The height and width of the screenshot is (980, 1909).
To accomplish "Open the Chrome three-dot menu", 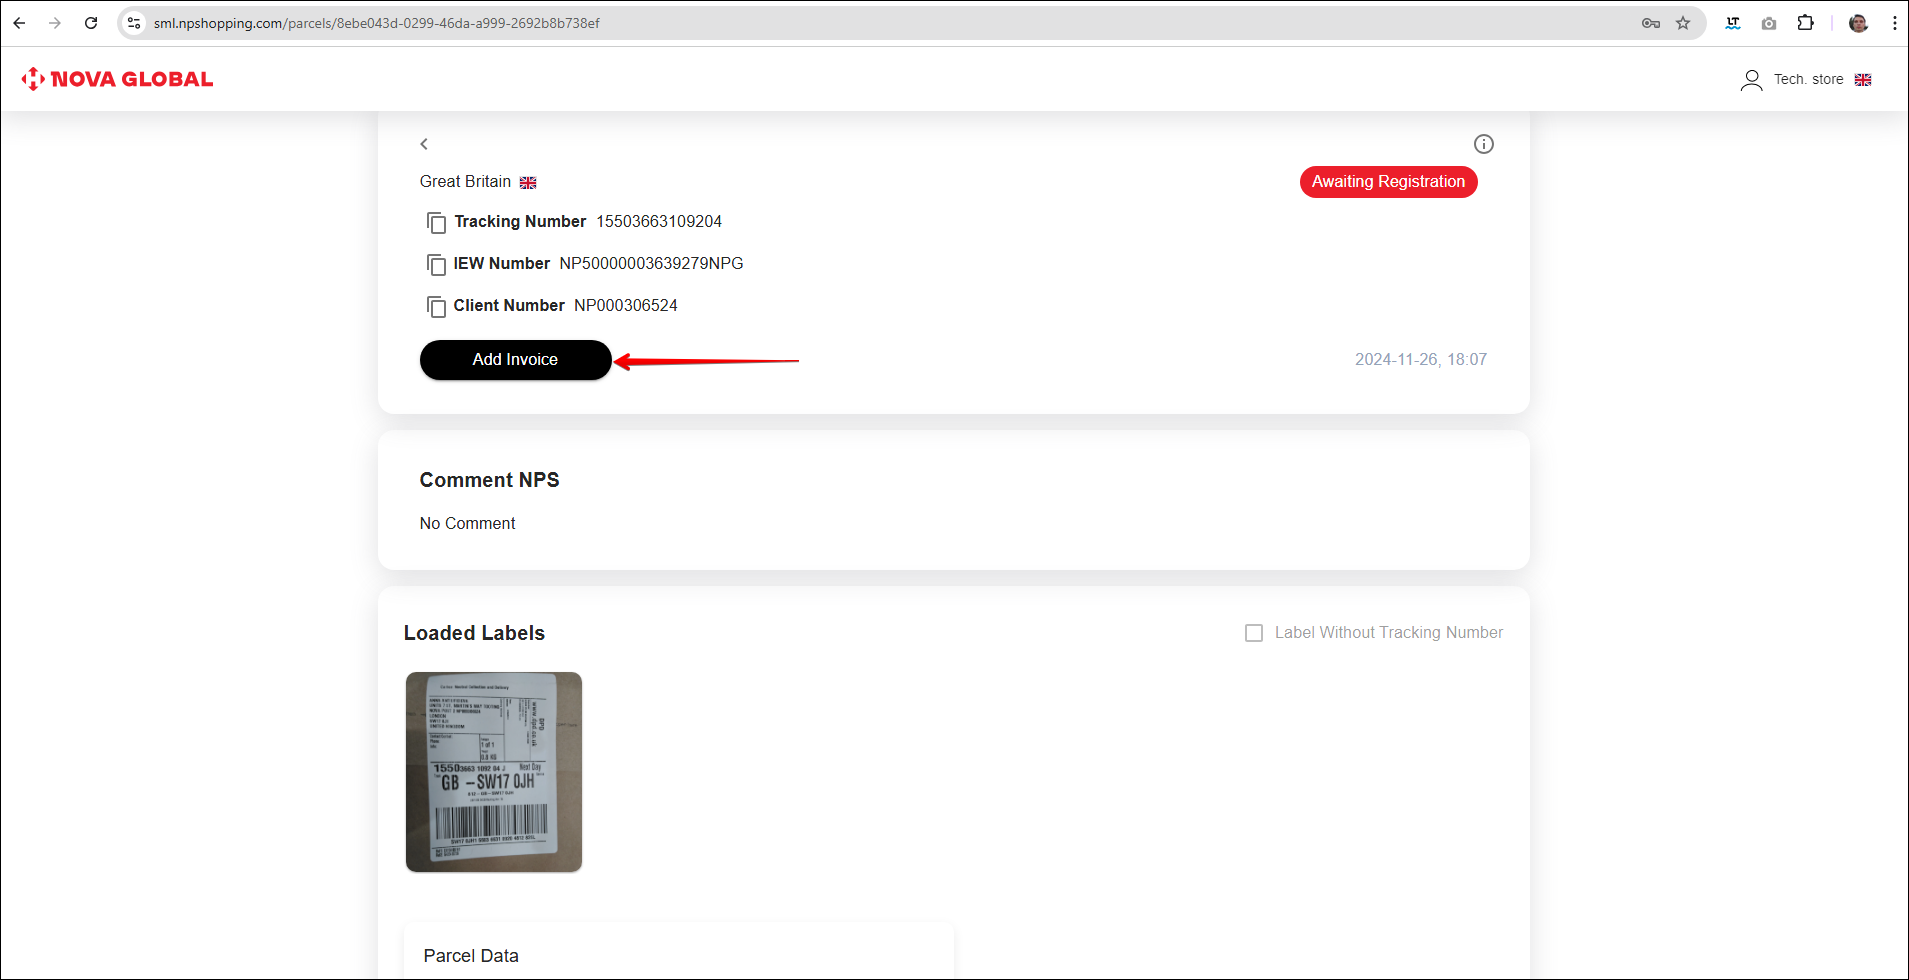I will pos(1894,23).
